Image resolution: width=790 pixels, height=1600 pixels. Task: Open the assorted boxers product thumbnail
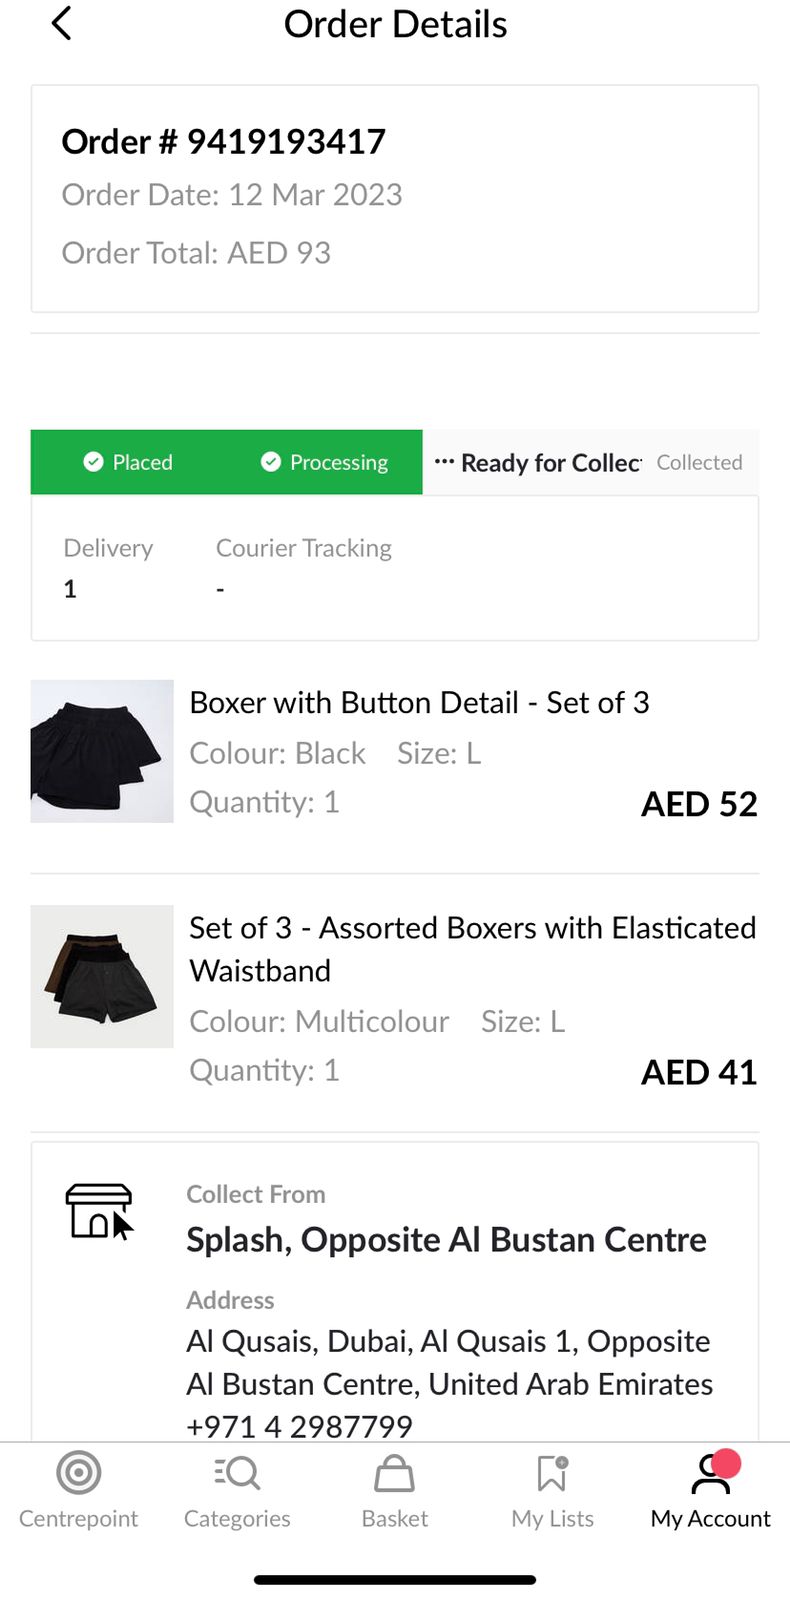tap(102, 976)
